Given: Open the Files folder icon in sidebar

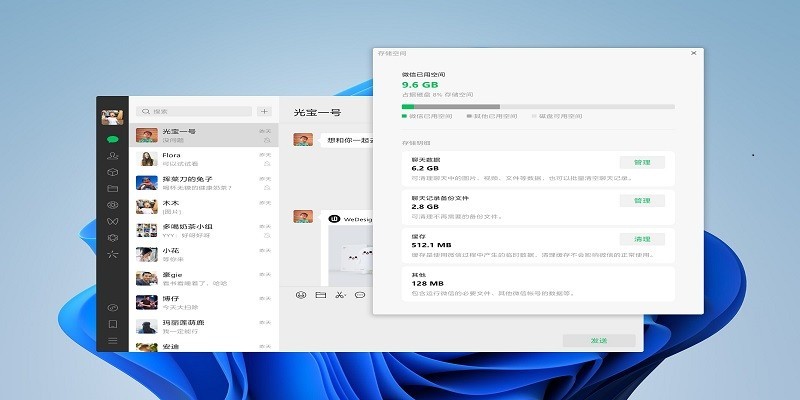Looking at the screenshot, I should tap(113, 188).
